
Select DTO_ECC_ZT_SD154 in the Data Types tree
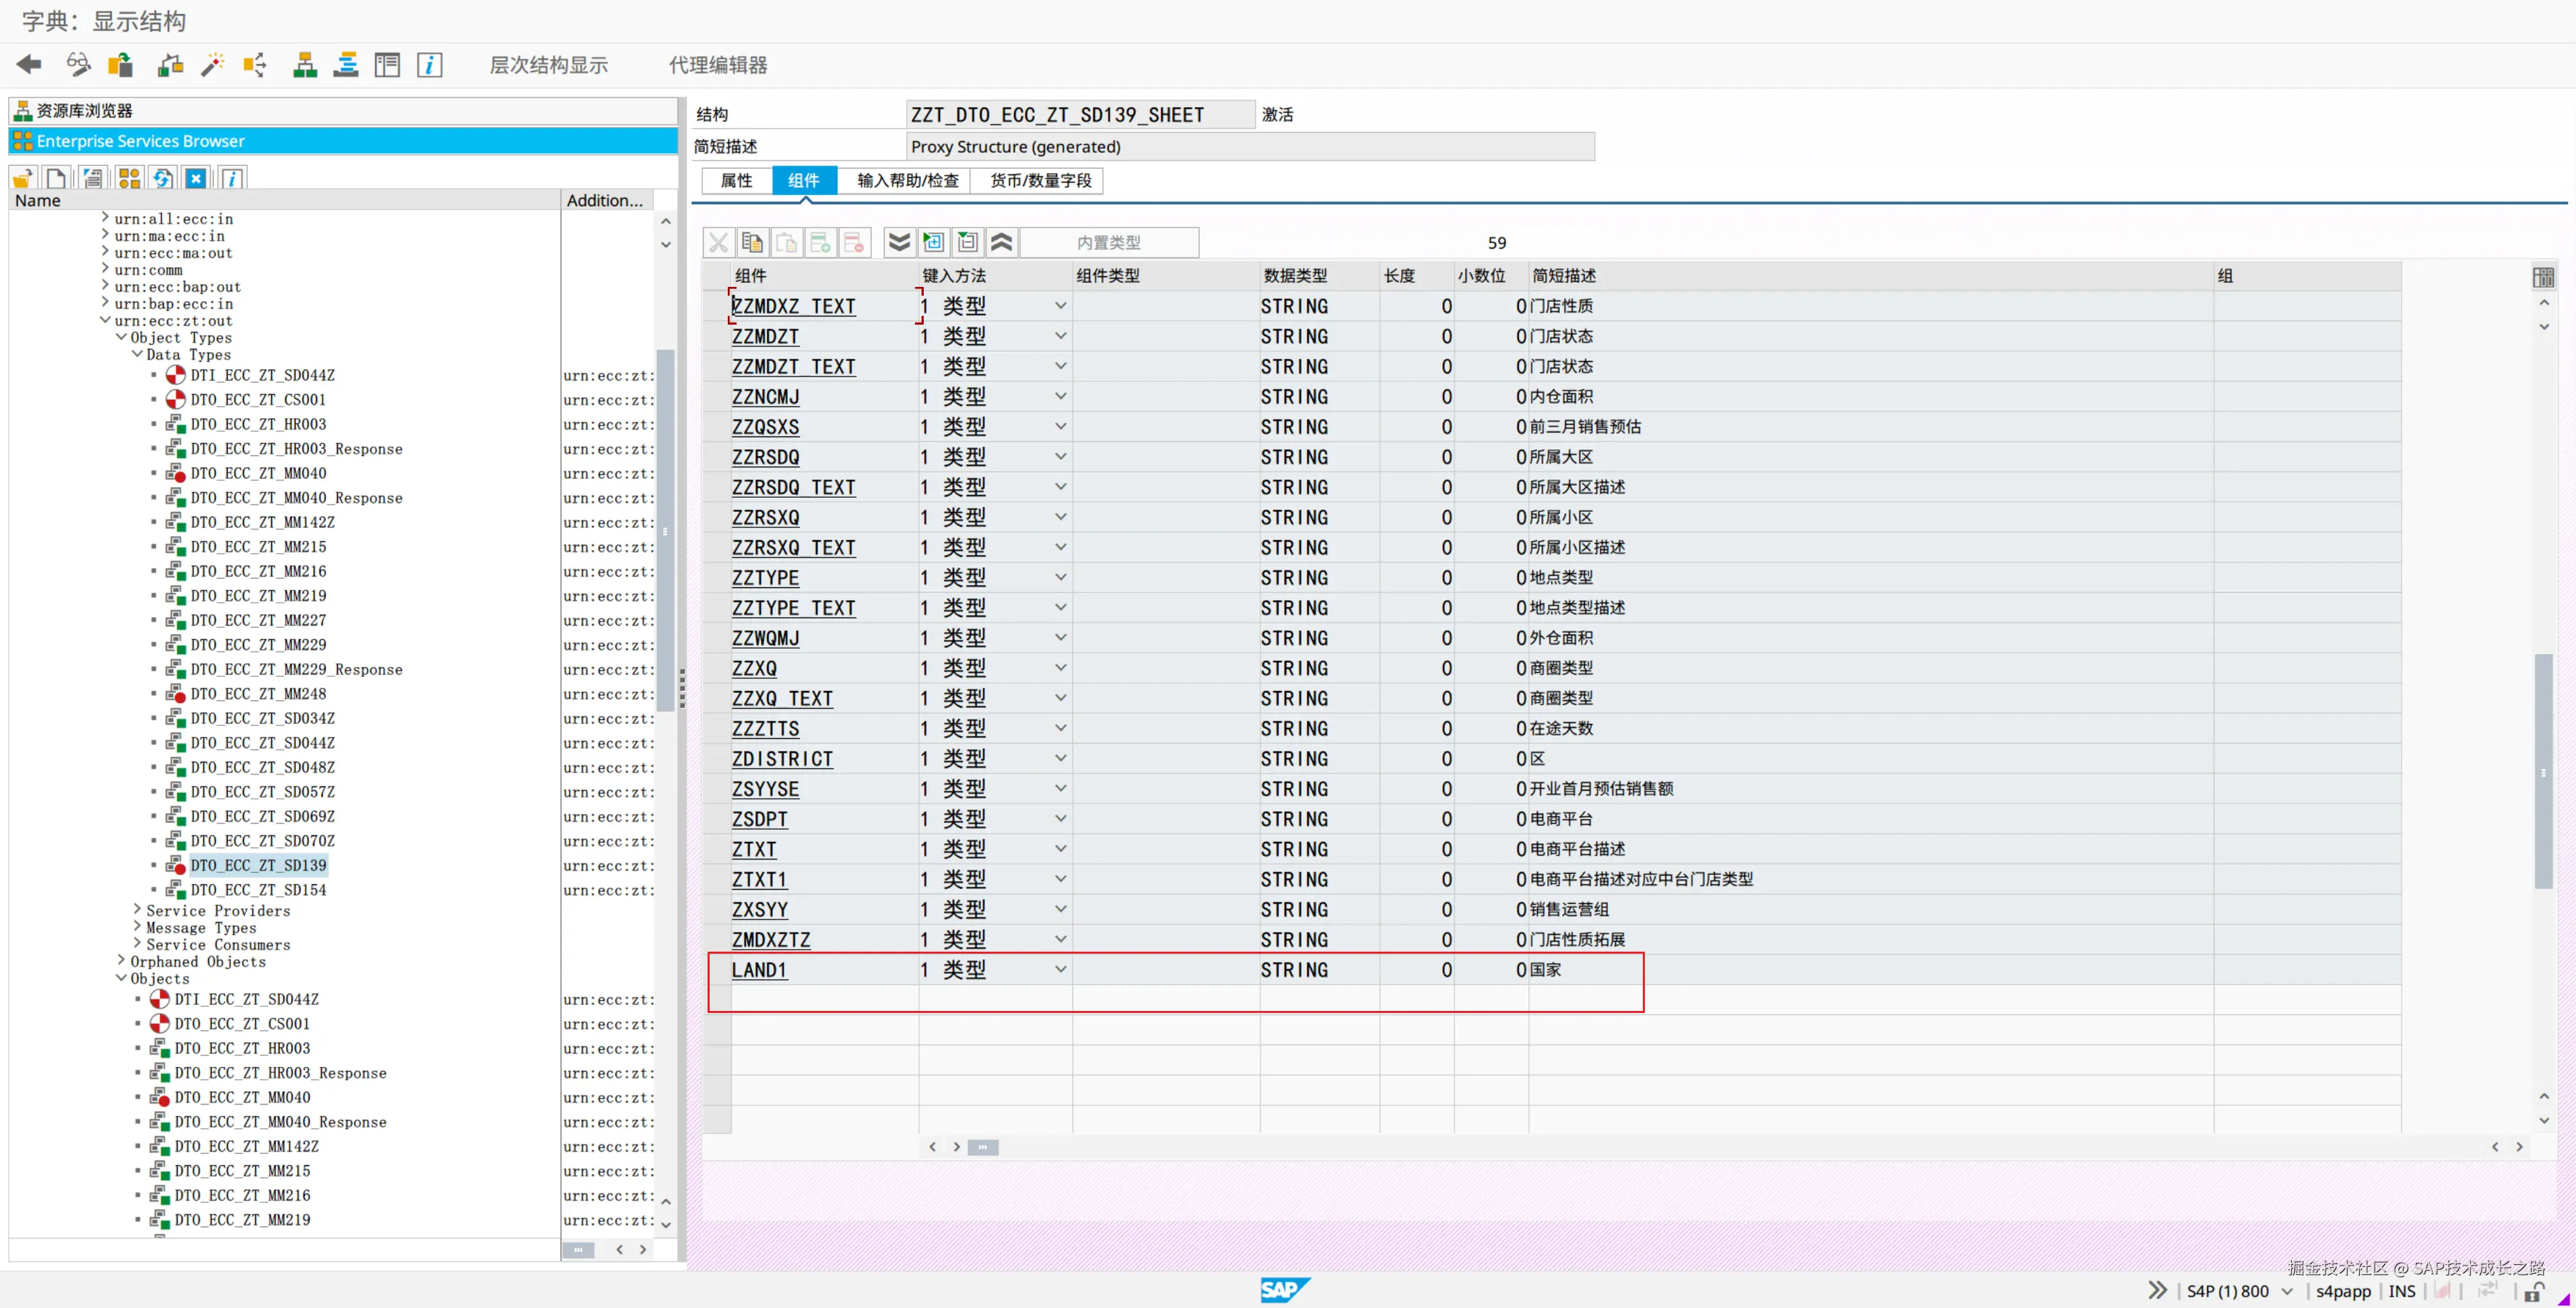pos(258,890)
